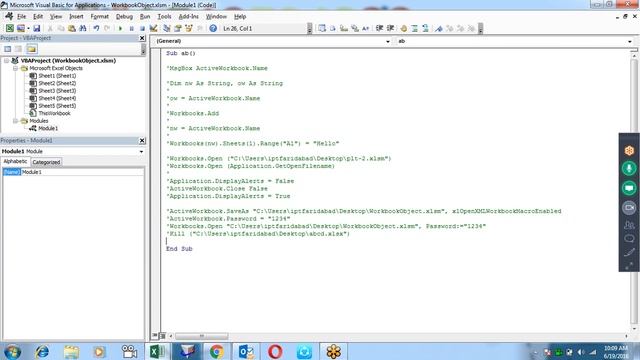Select Sheet4 (Sheet4) in project tree

click(x=57, y=98)
